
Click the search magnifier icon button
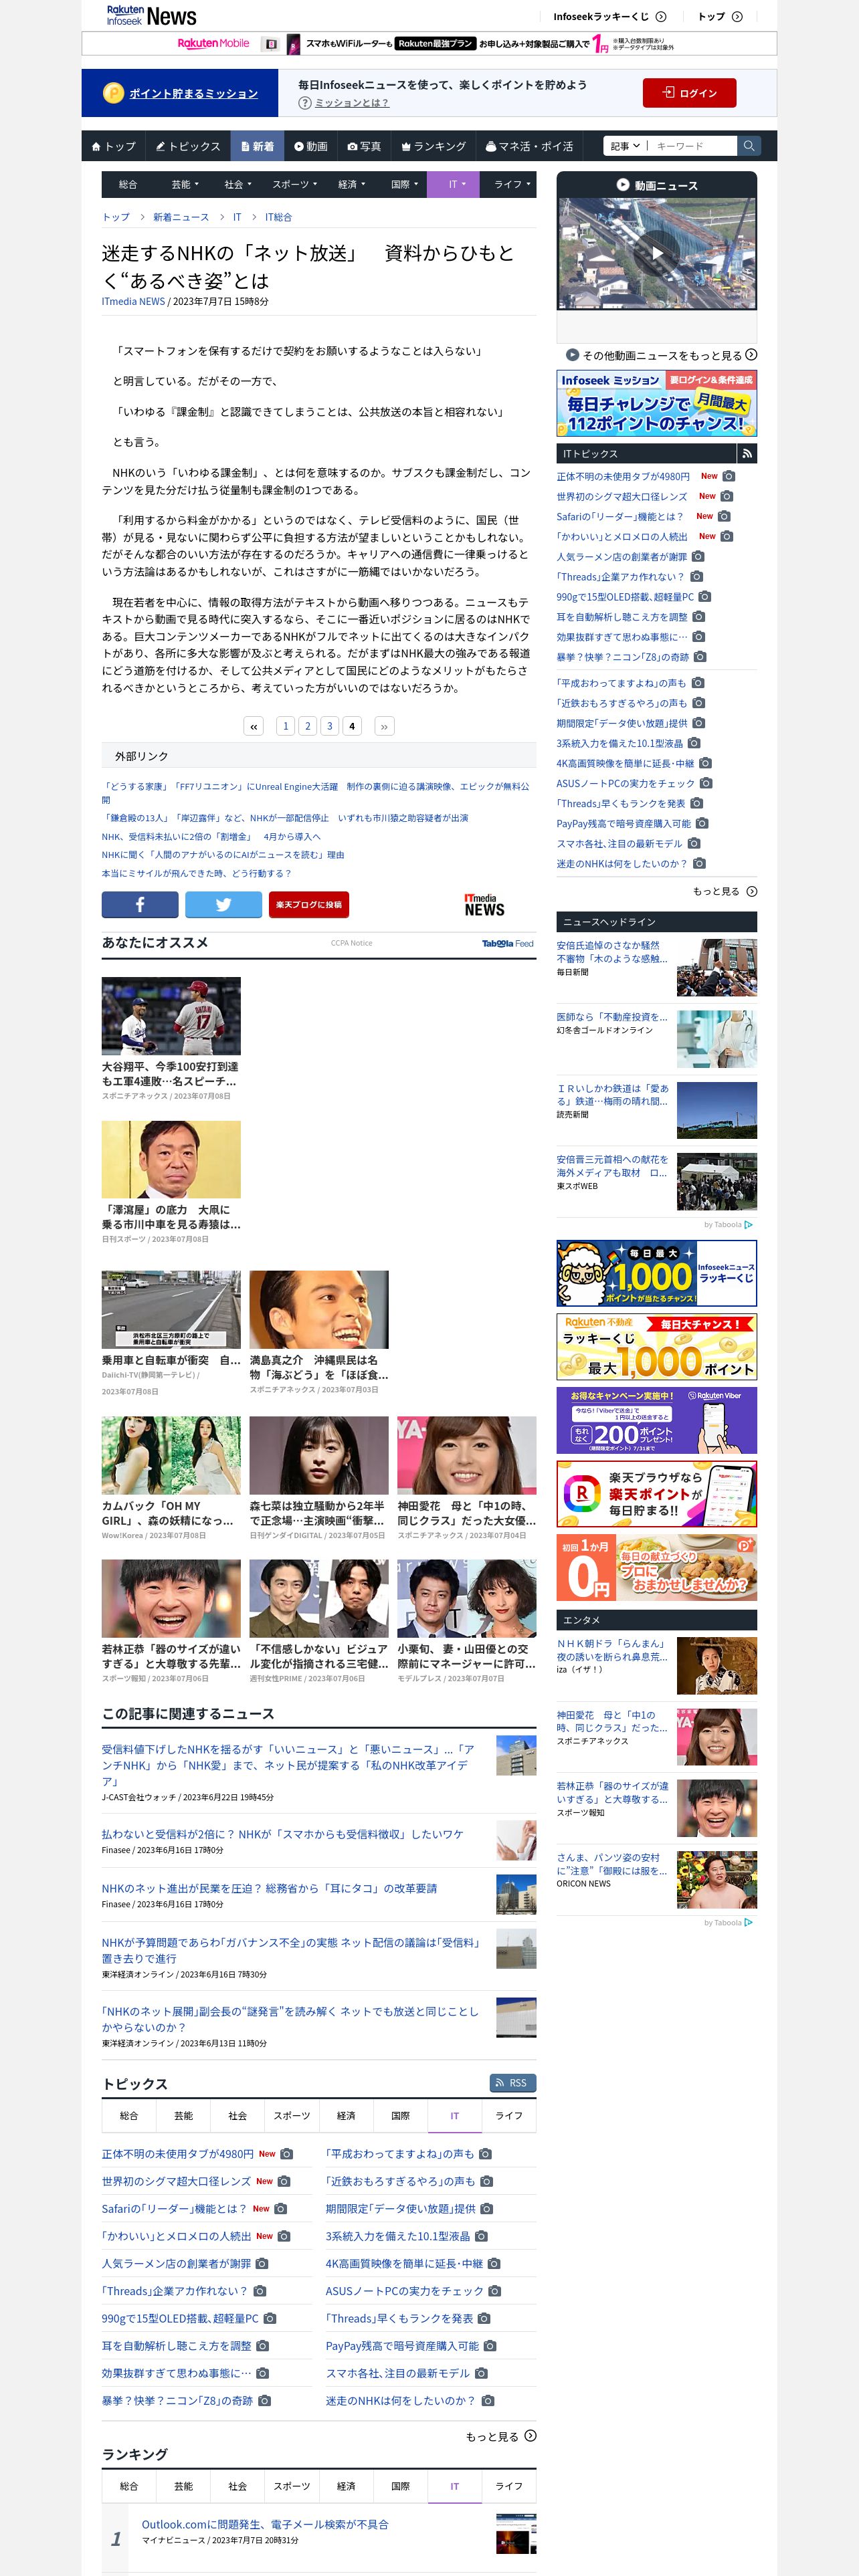tap(748, 146)
